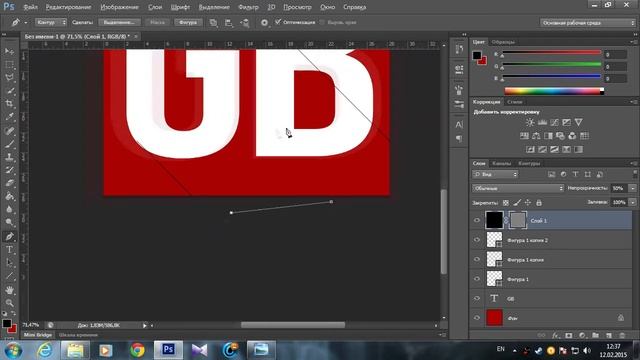Screen dimensions: 640x360
Task: Switch to the Образцы tab
Action: (503, 42)
